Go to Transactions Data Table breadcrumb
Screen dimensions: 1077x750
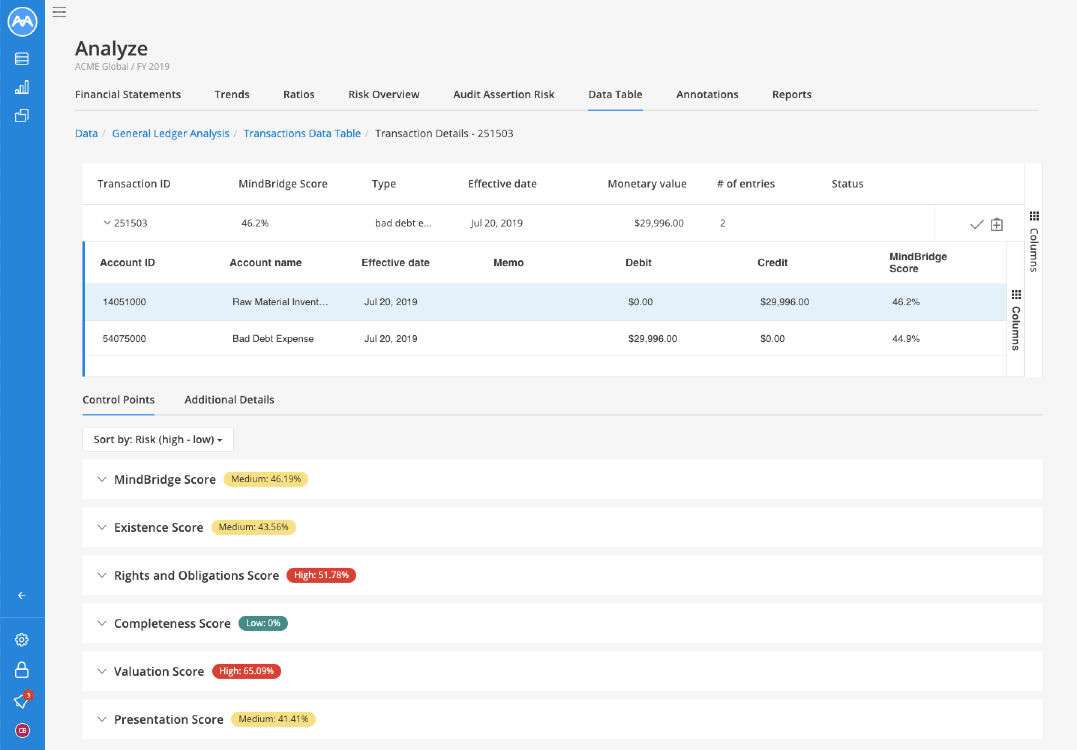pyautogui.click(x=302, y=133)
